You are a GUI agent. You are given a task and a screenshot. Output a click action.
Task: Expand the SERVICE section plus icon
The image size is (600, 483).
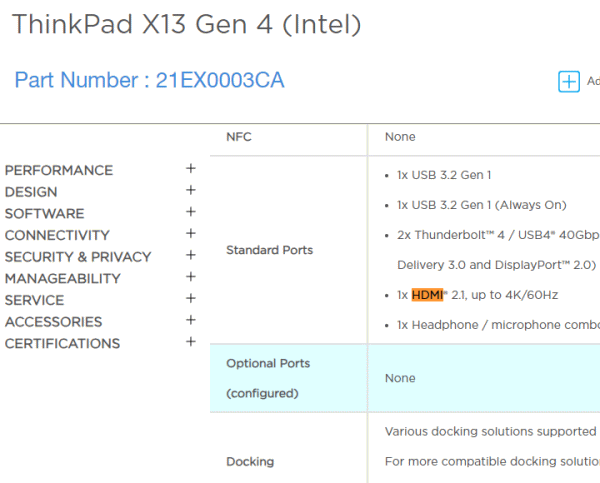point(191,298)
